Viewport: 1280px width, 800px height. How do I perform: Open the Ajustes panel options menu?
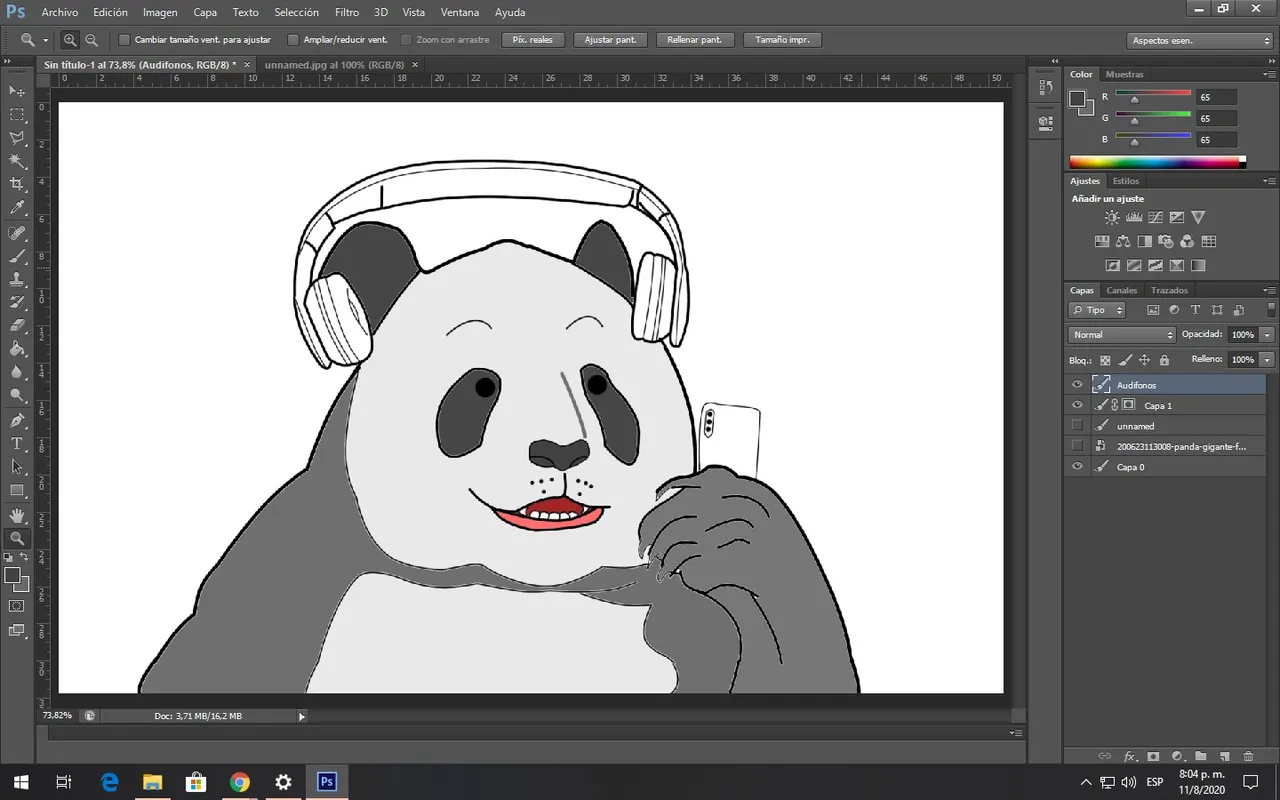click(x=1269, y=181)
